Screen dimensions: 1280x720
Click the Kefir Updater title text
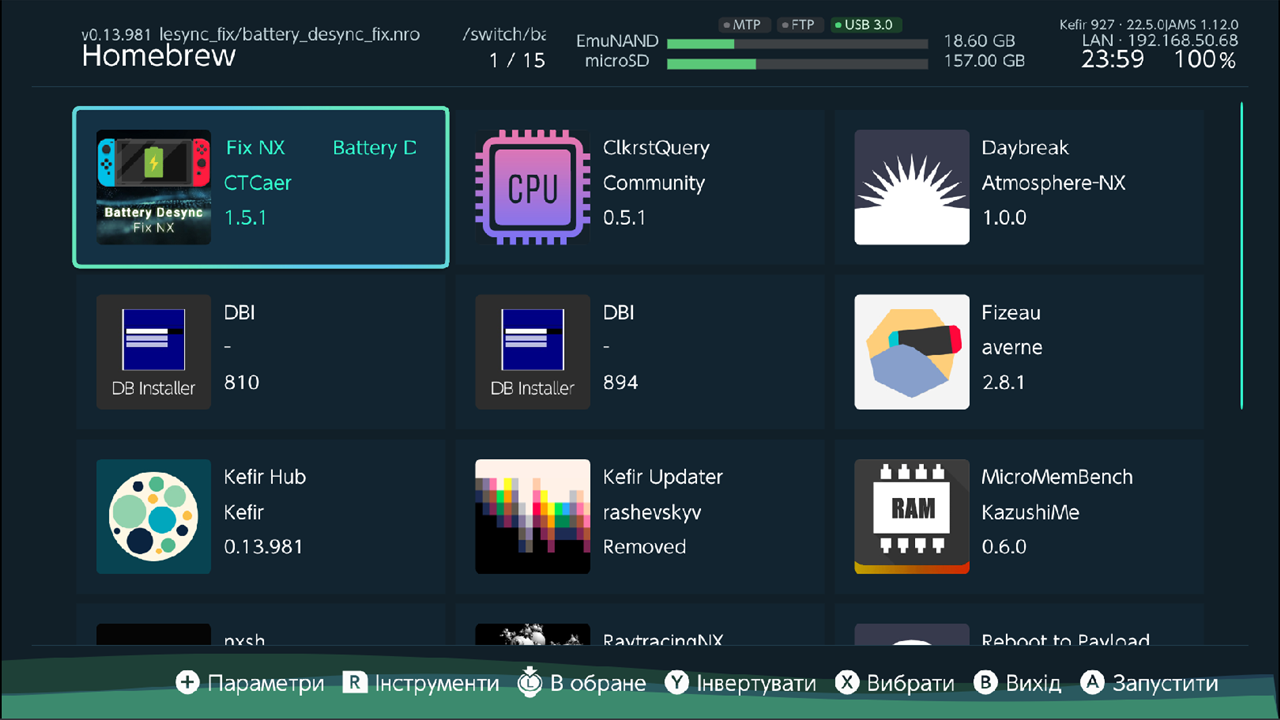pos(663,477)
